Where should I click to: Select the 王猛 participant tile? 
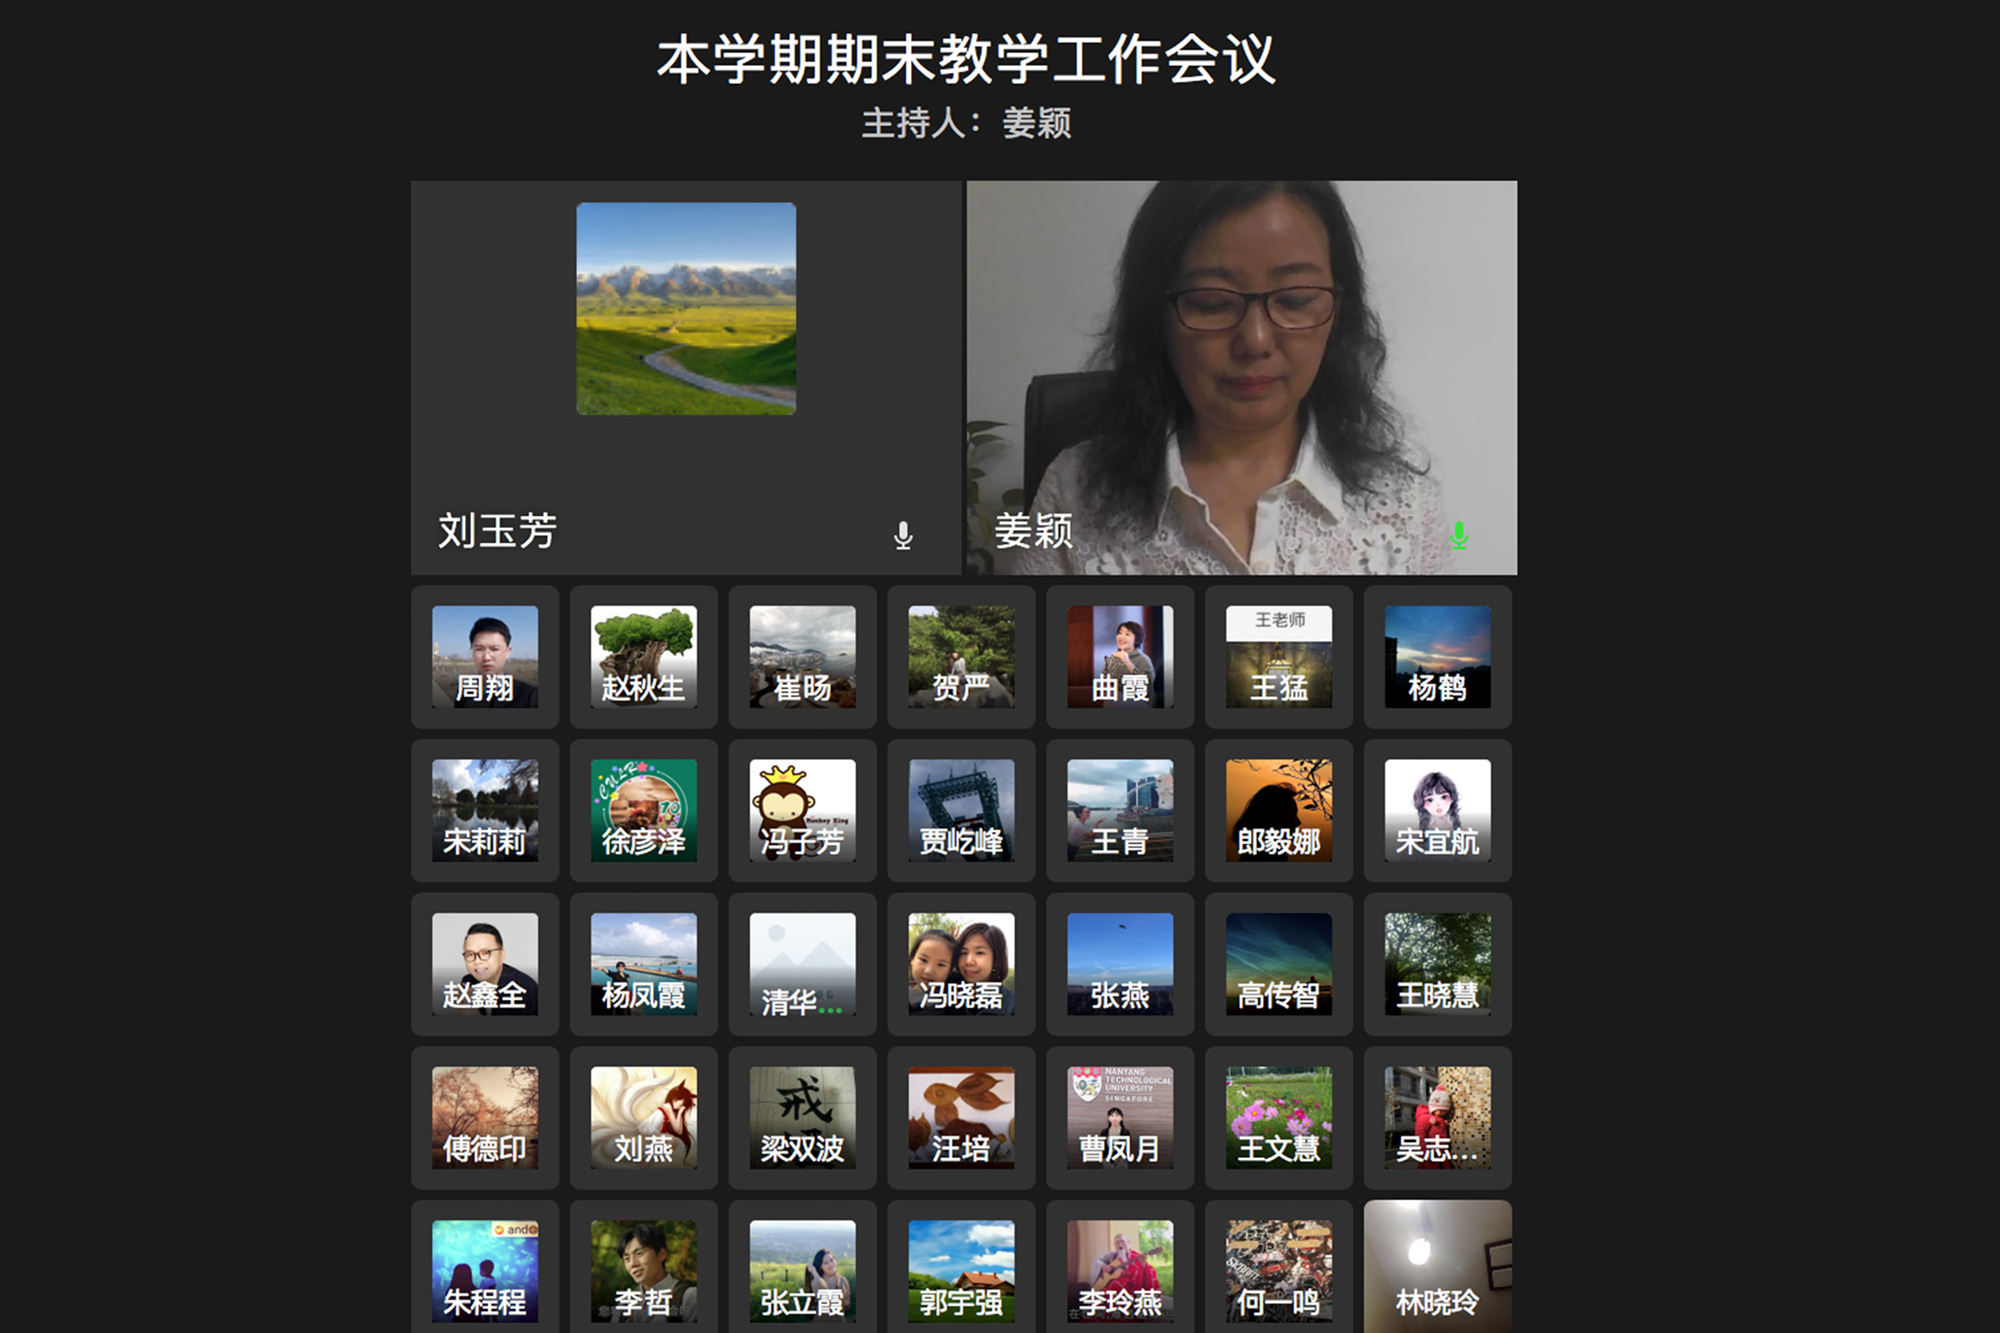1278,657
